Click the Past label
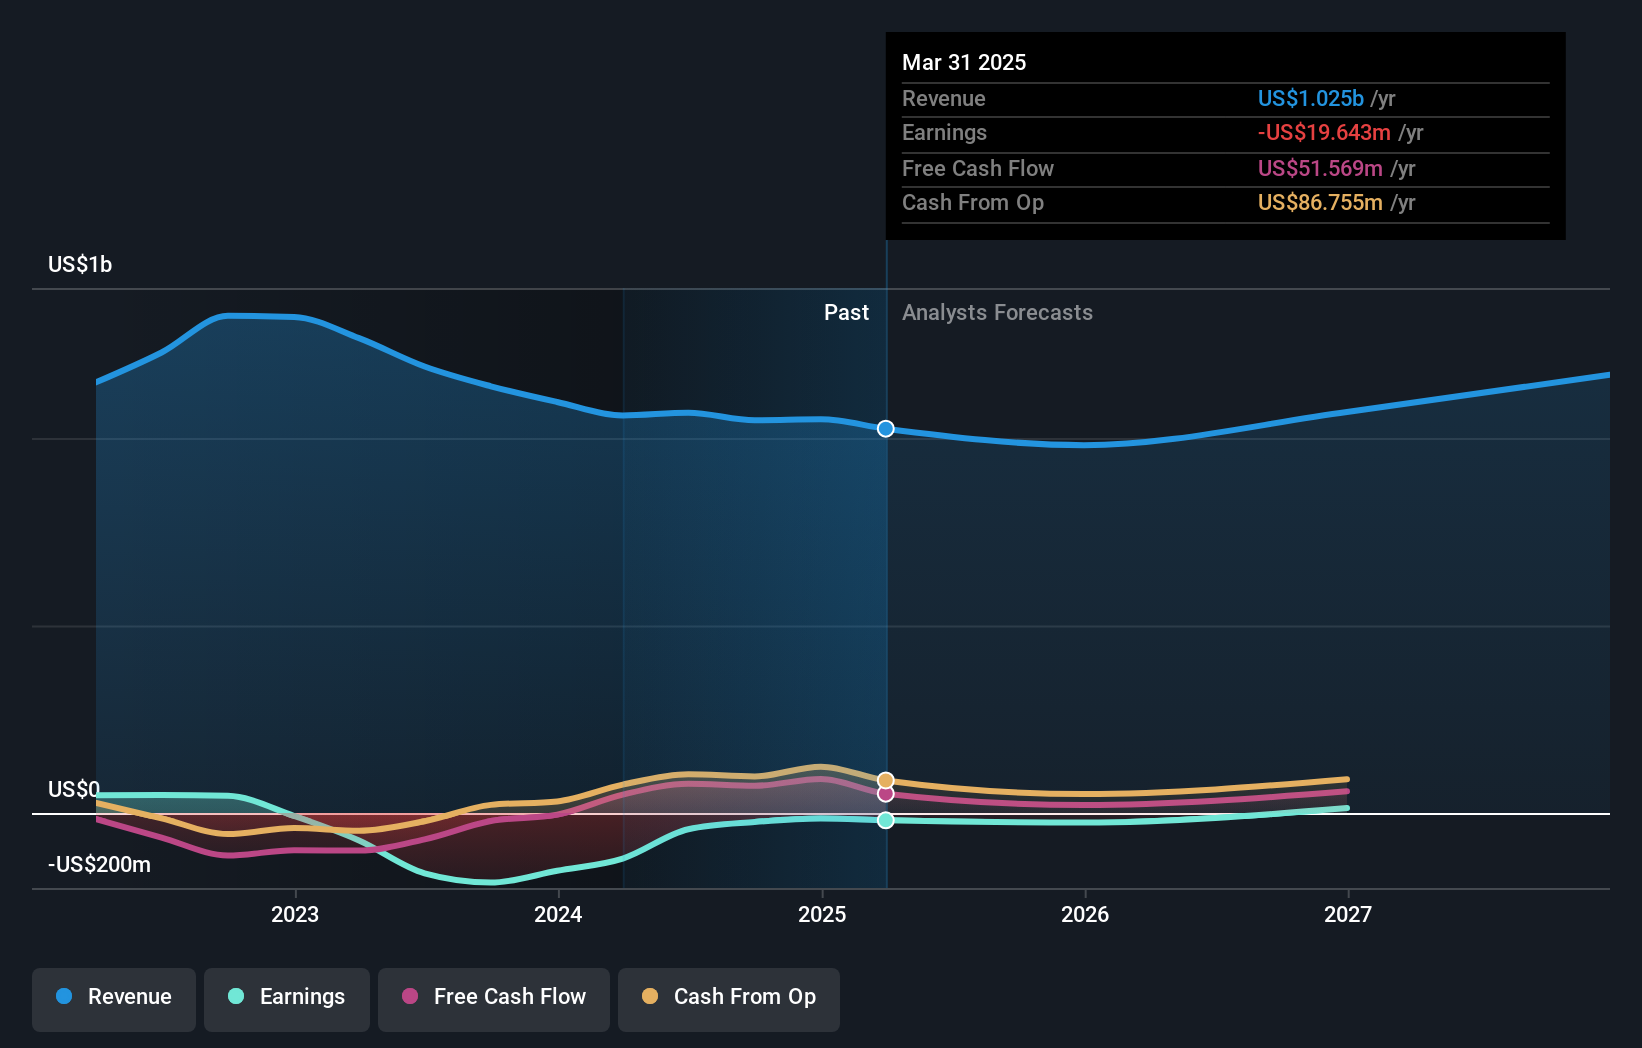The height and width of the screenshot is (1048, 1642). (x=846, y=312)
